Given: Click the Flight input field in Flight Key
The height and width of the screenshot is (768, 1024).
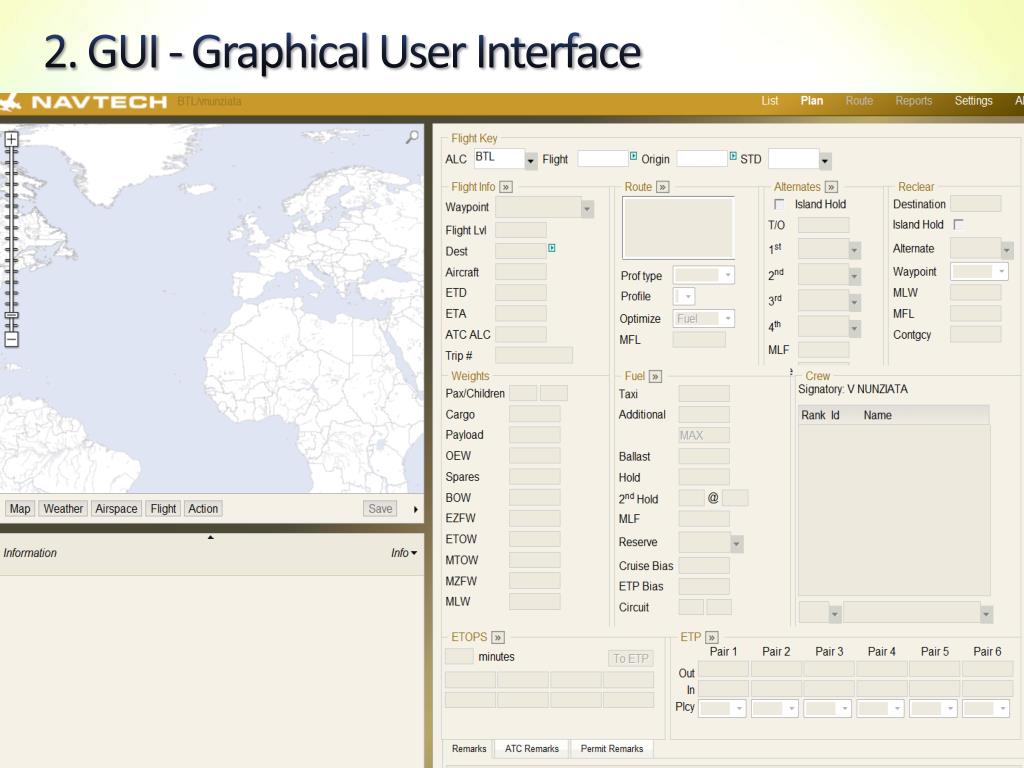Looking at the screenshot, I should [x=603, y=159].
